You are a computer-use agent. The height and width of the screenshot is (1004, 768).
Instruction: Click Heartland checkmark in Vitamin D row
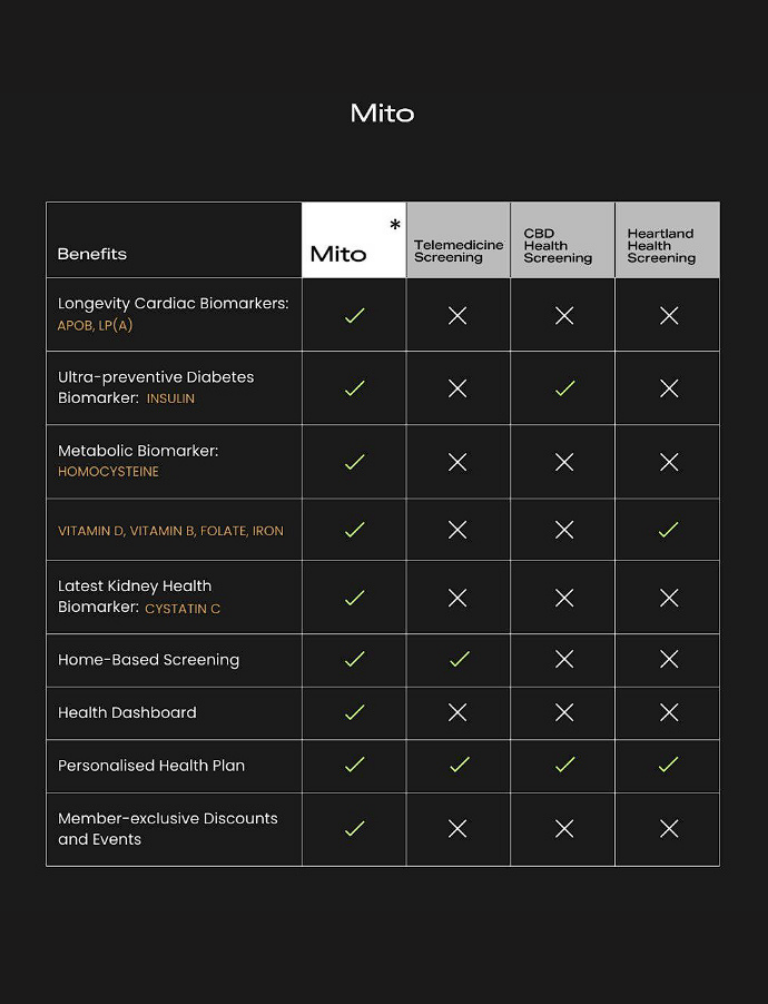[669, 529]
